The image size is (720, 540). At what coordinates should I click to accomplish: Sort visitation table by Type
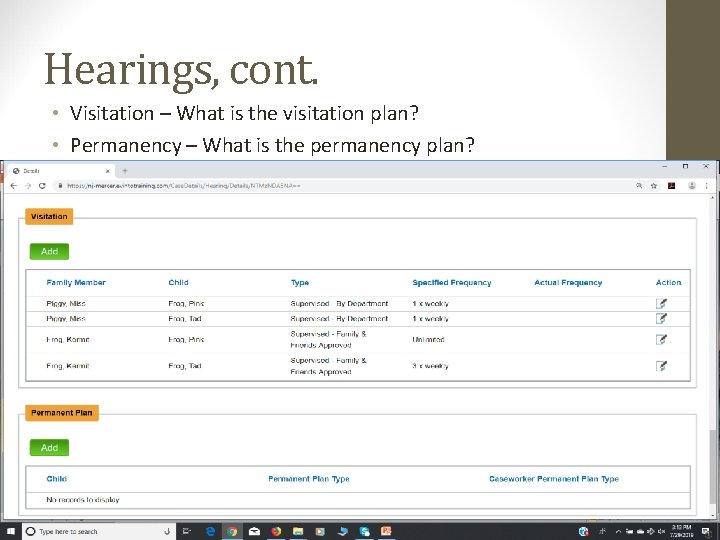coord(300,282)
